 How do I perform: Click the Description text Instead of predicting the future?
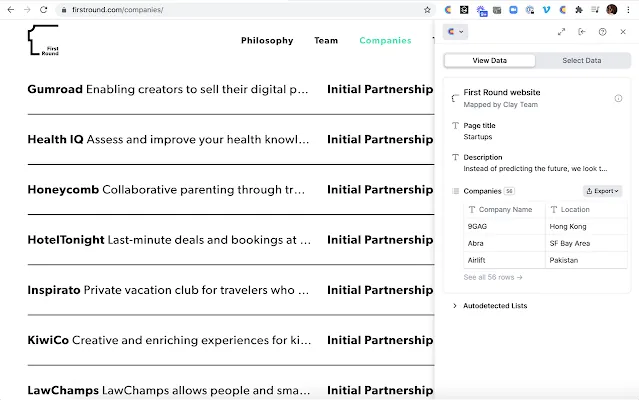[x=535, y=169]
